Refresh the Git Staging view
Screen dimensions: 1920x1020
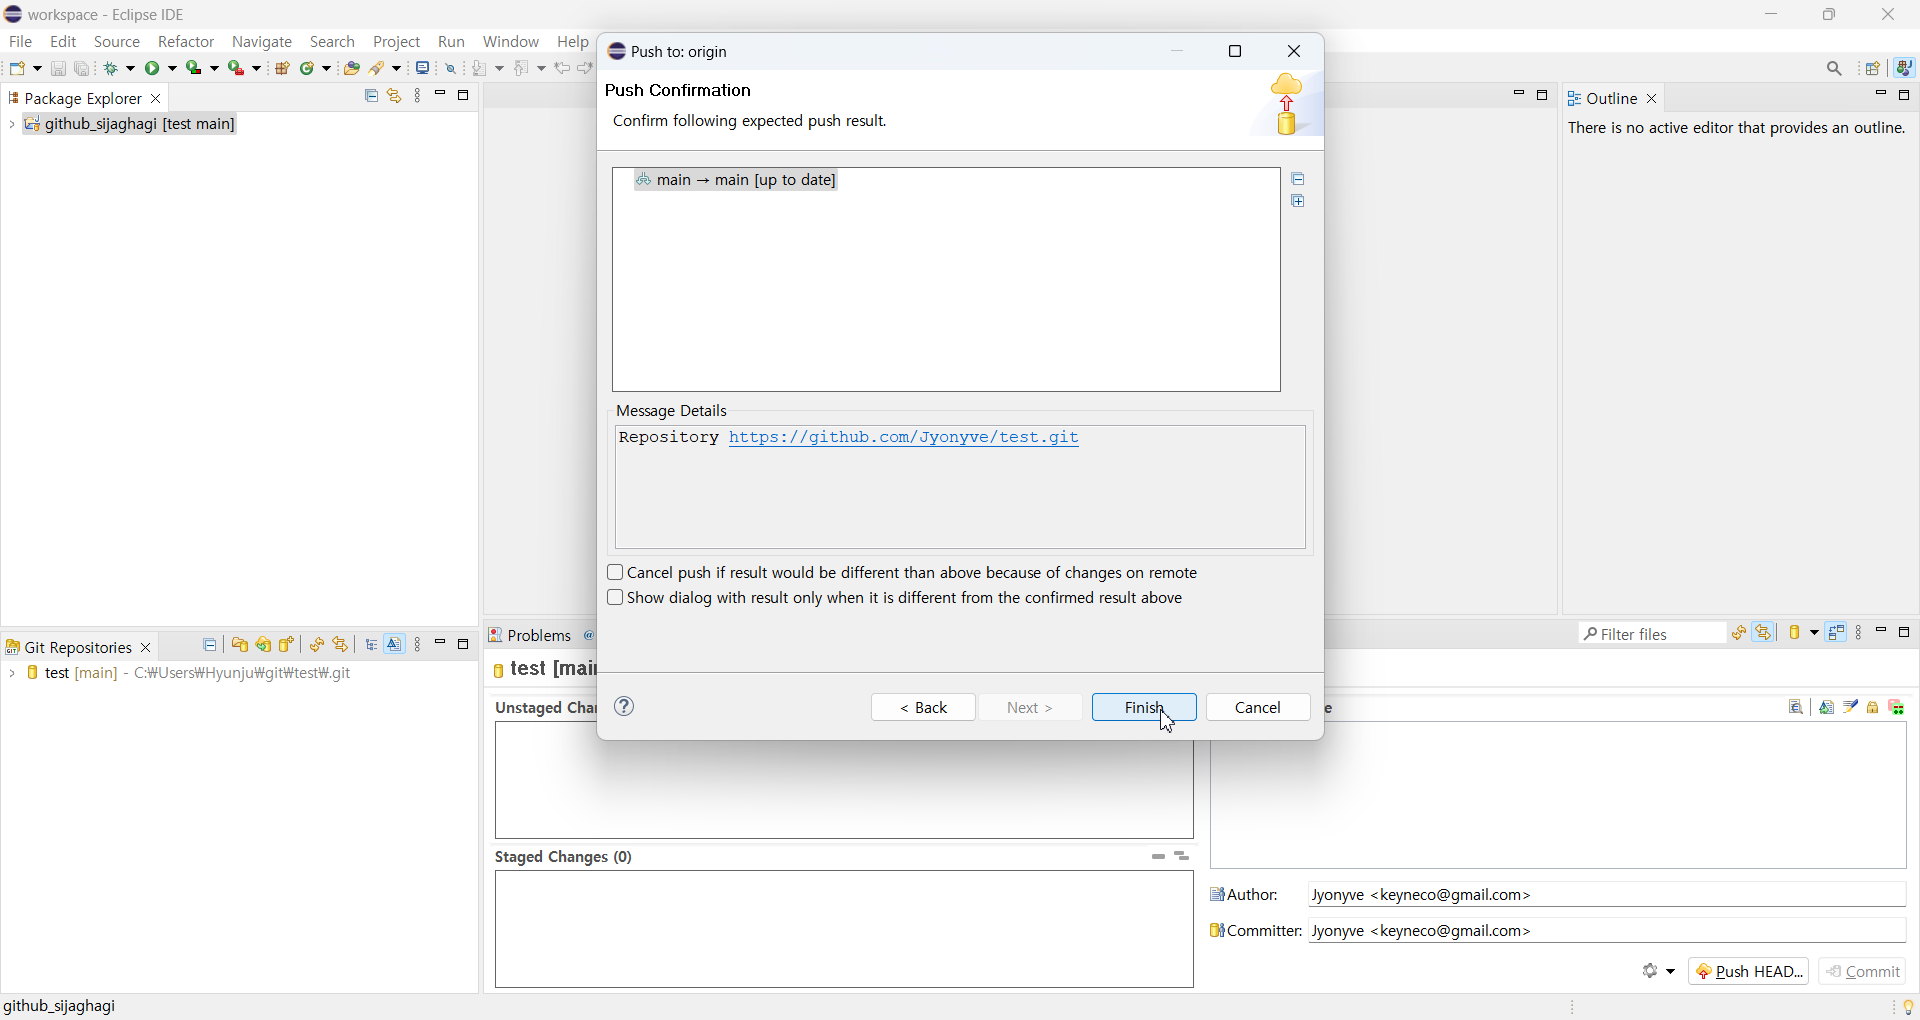pos(1740,634)
